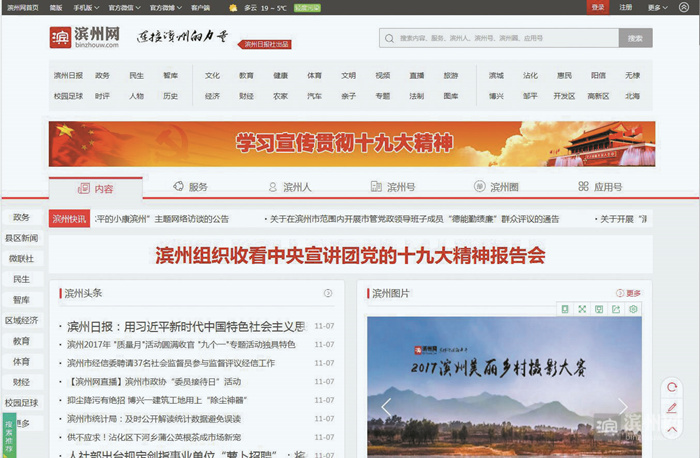Expand the 手机版 dropdown in top bar

tap(85, 7)
